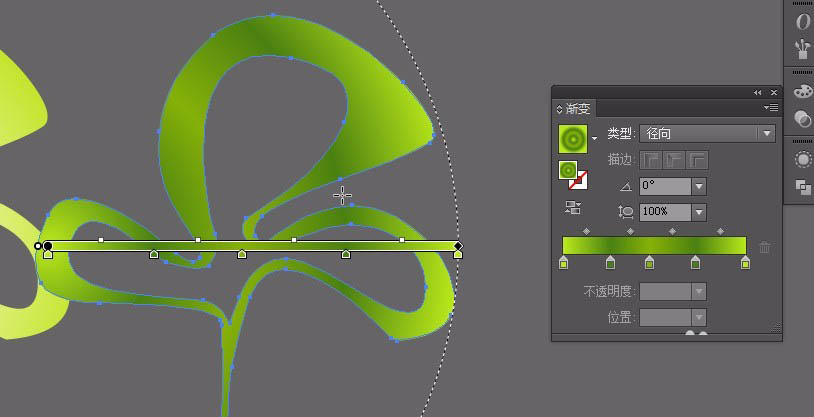Select first midpoint square on canvas annotator
Screen dimensions: 814x417
coord(101,240)
